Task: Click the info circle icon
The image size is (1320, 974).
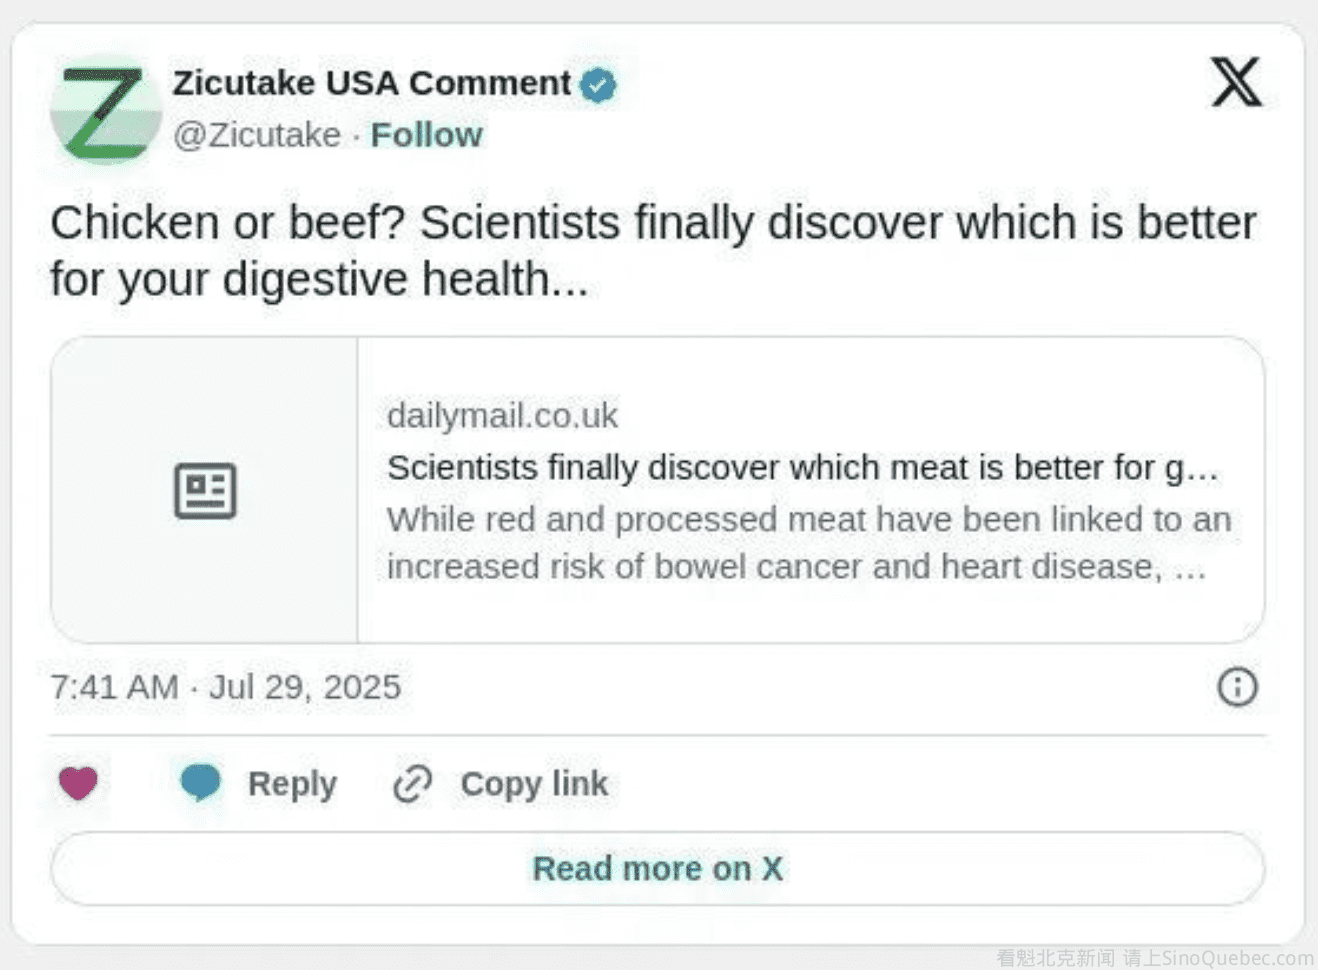Action: tap(1237, 688)
